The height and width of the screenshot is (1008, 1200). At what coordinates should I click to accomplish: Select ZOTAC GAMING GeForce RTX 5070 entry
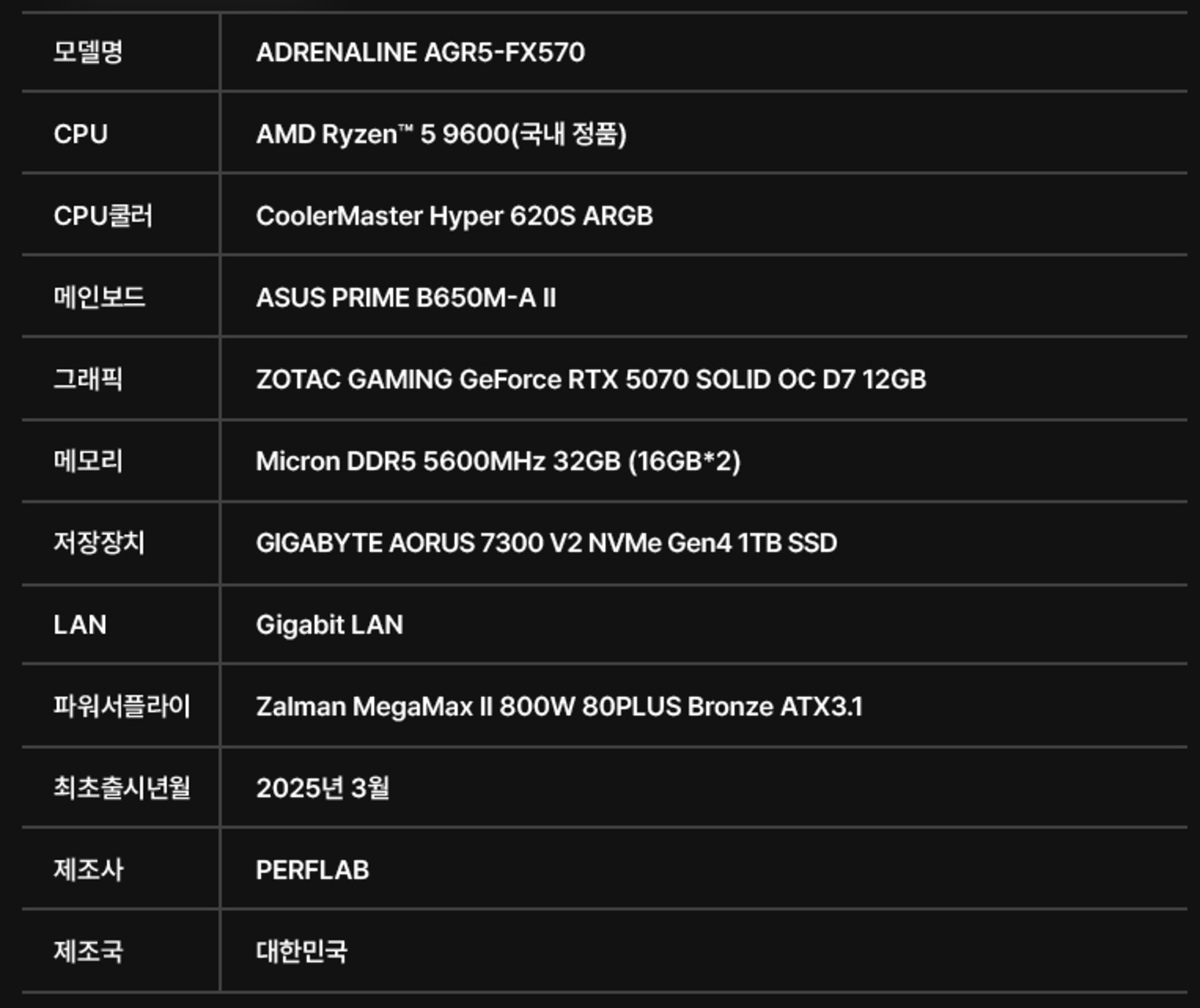tap(591, 380)
